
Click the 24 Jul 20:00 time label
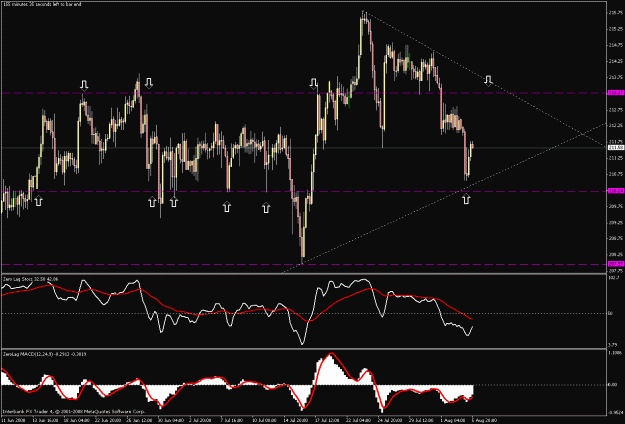coord(390,420)
